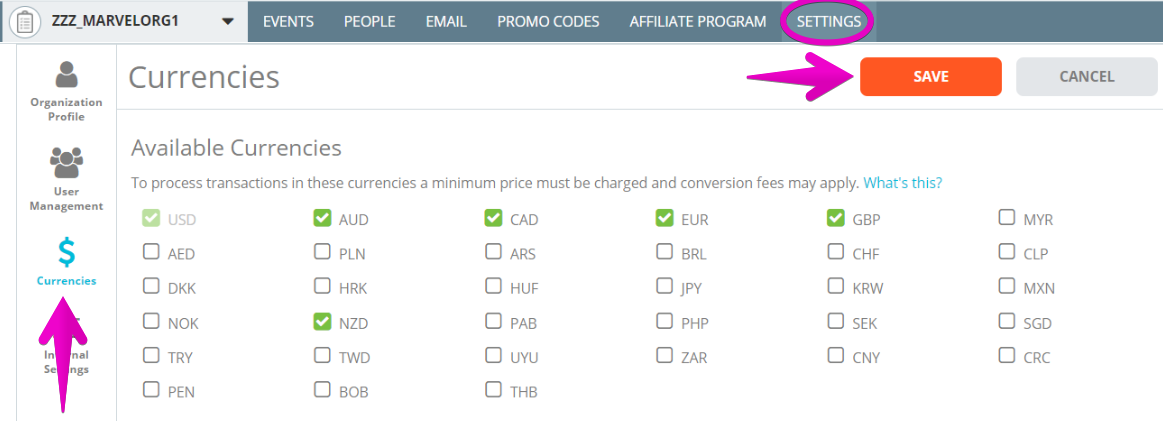Viewport: 1163px width, 421px height.
Task: Enable the JPY currency checkbox
Action: [665, 285]
